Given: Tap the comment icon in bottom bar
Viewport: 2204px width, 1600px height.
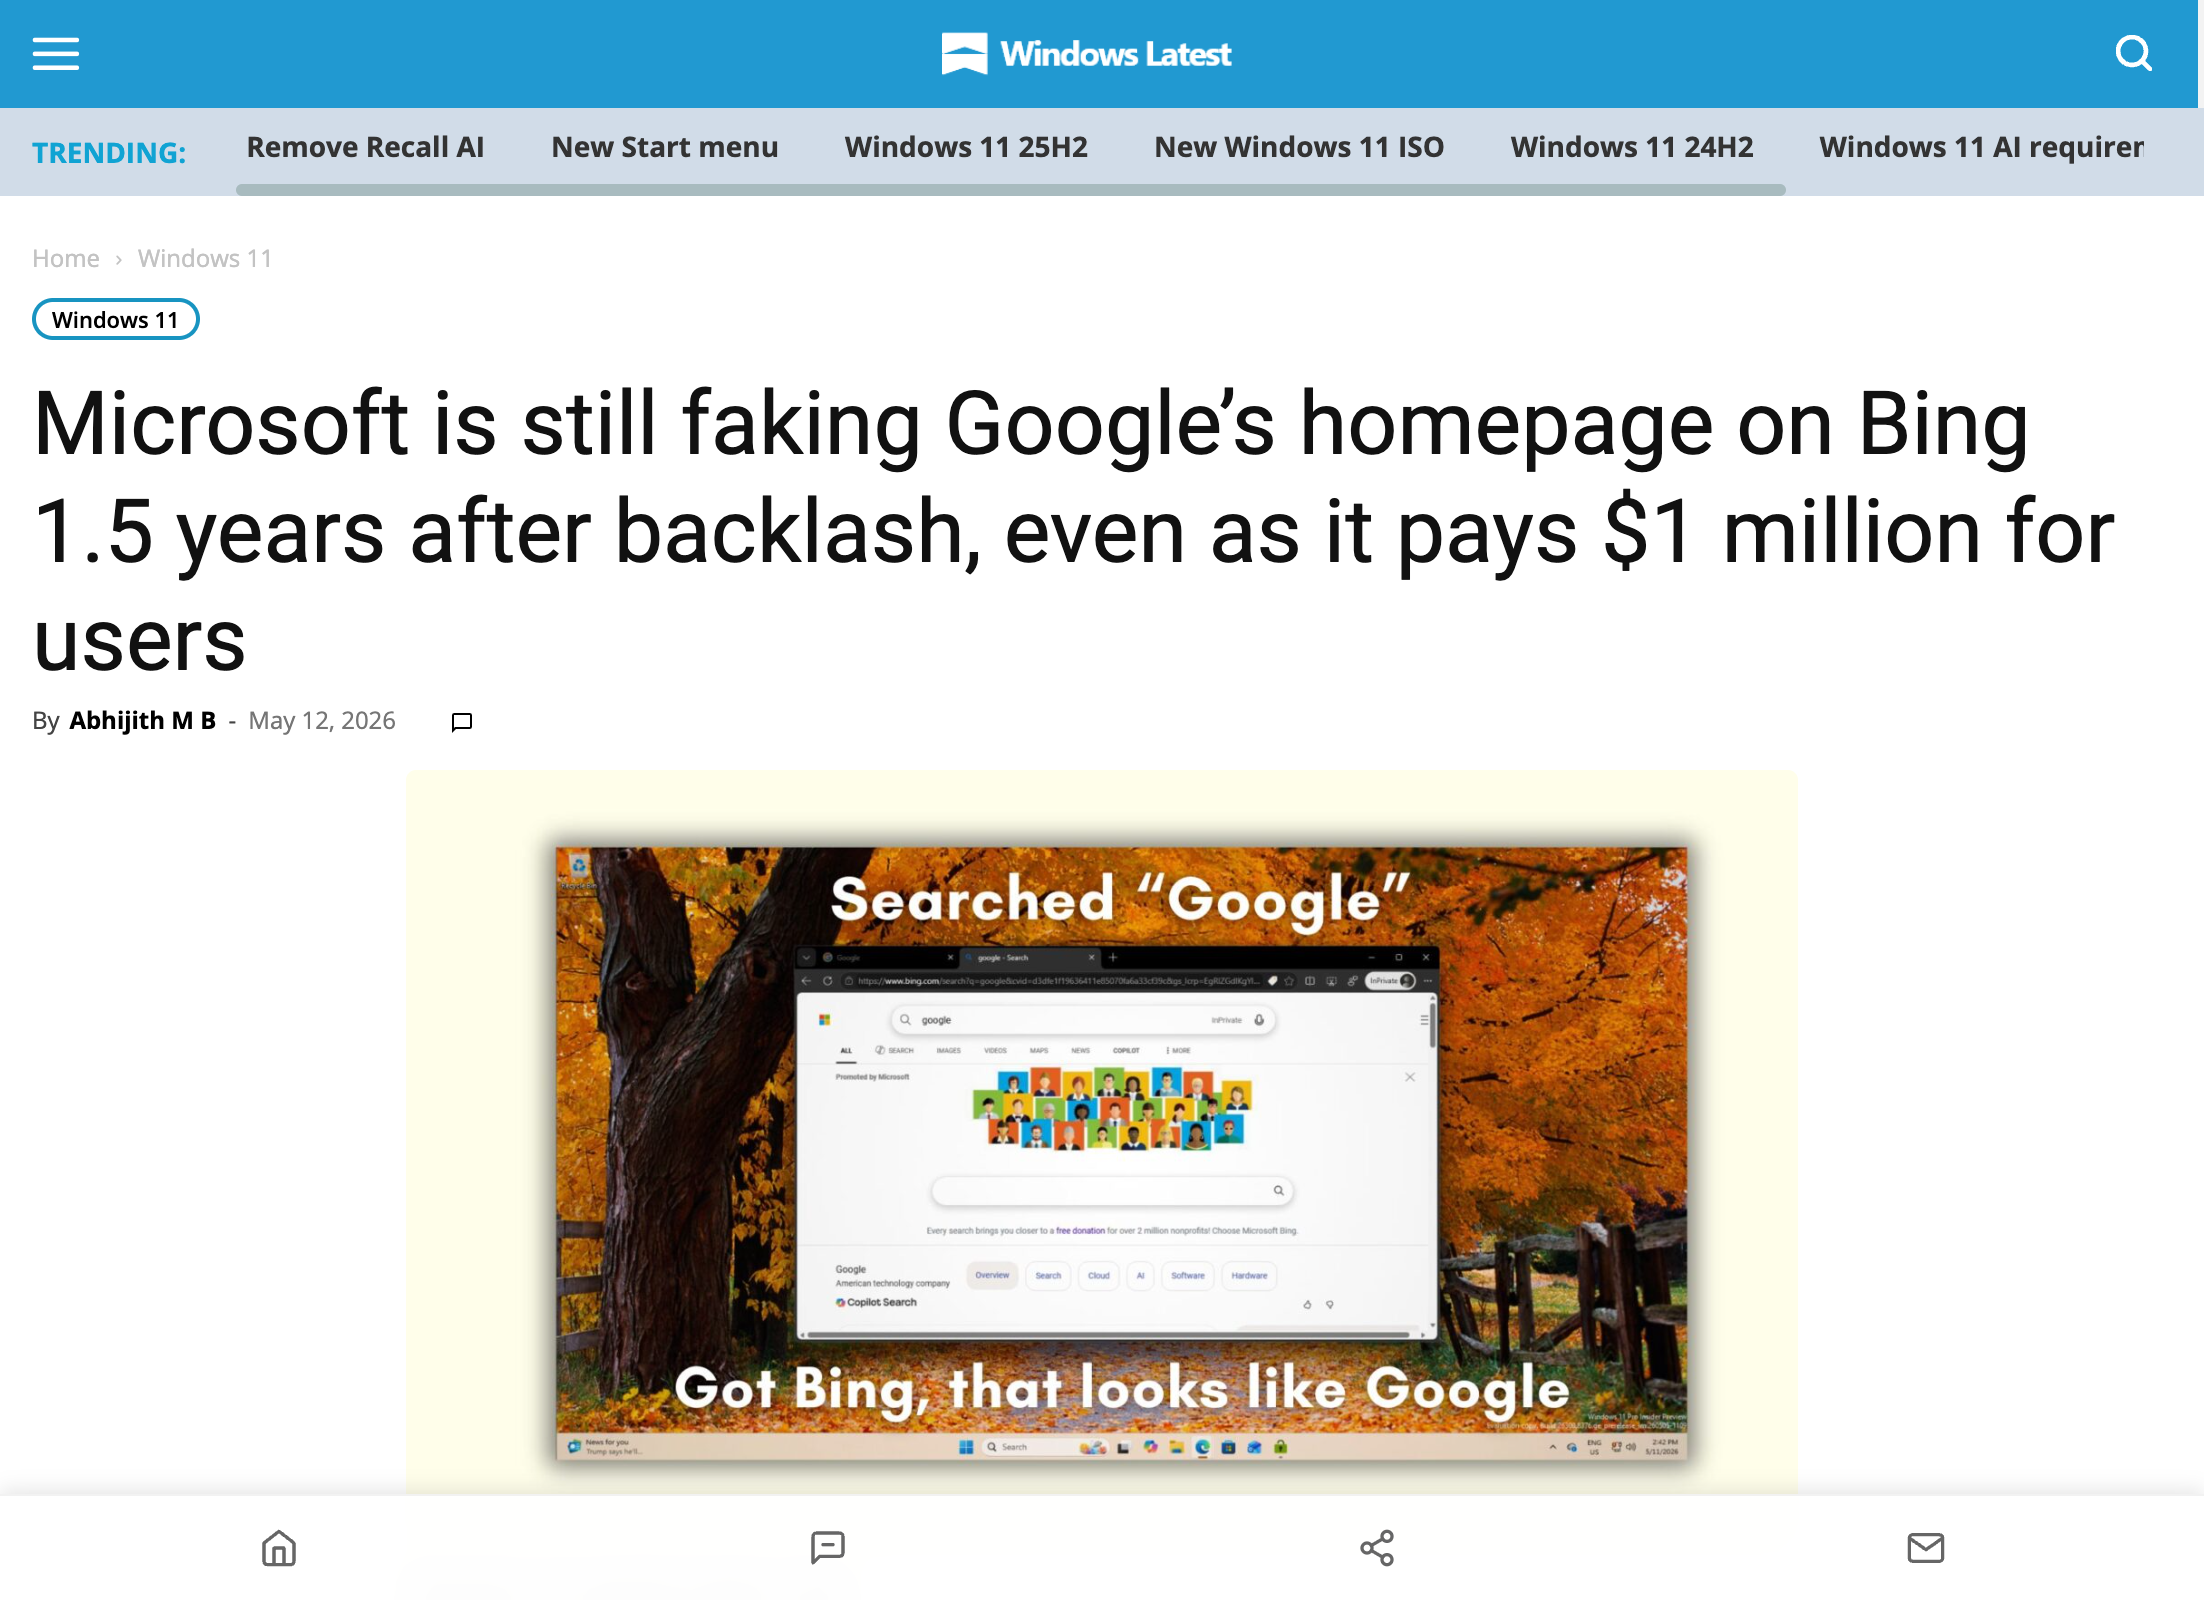Looking at the screenshot, I should pyautogui.click(x=828, y=1548).
